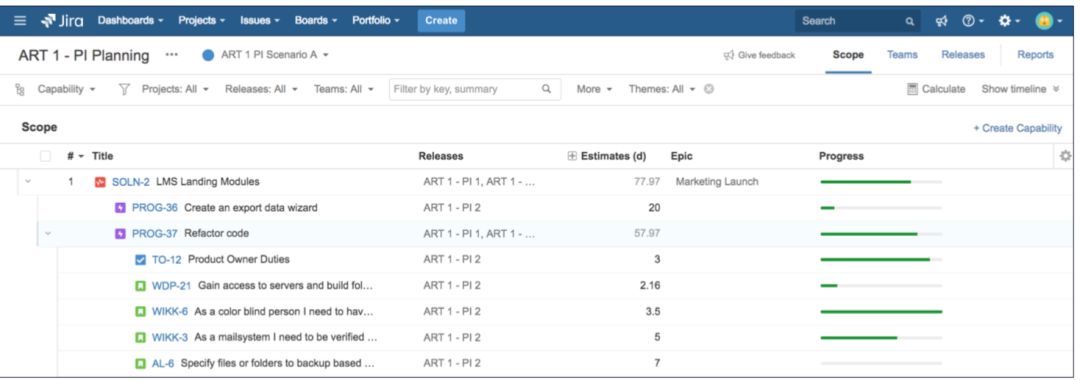Click the AL-6 green story icon
Screen dimensions: 1080x381
(x=141, y=363)
